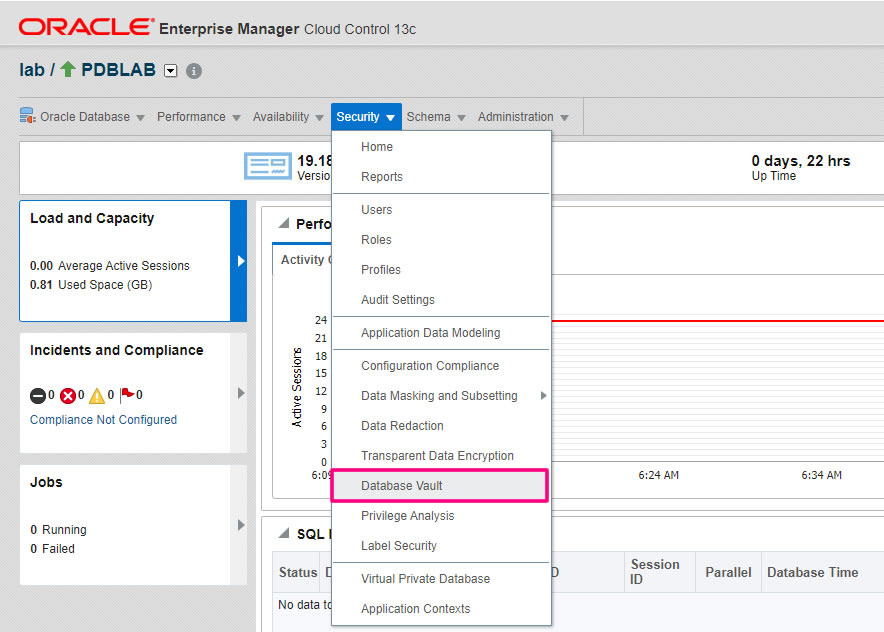Click the Data Masking submenu arrow
Image resolution: width=884 pixels, height=632 pixels.
[543, 396]
